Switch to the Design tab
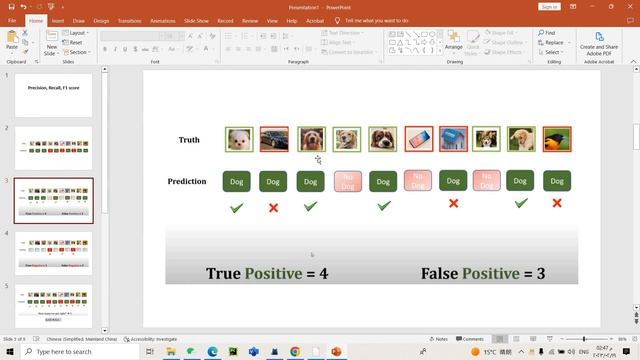The image size is (640, 360). point(101,20)
